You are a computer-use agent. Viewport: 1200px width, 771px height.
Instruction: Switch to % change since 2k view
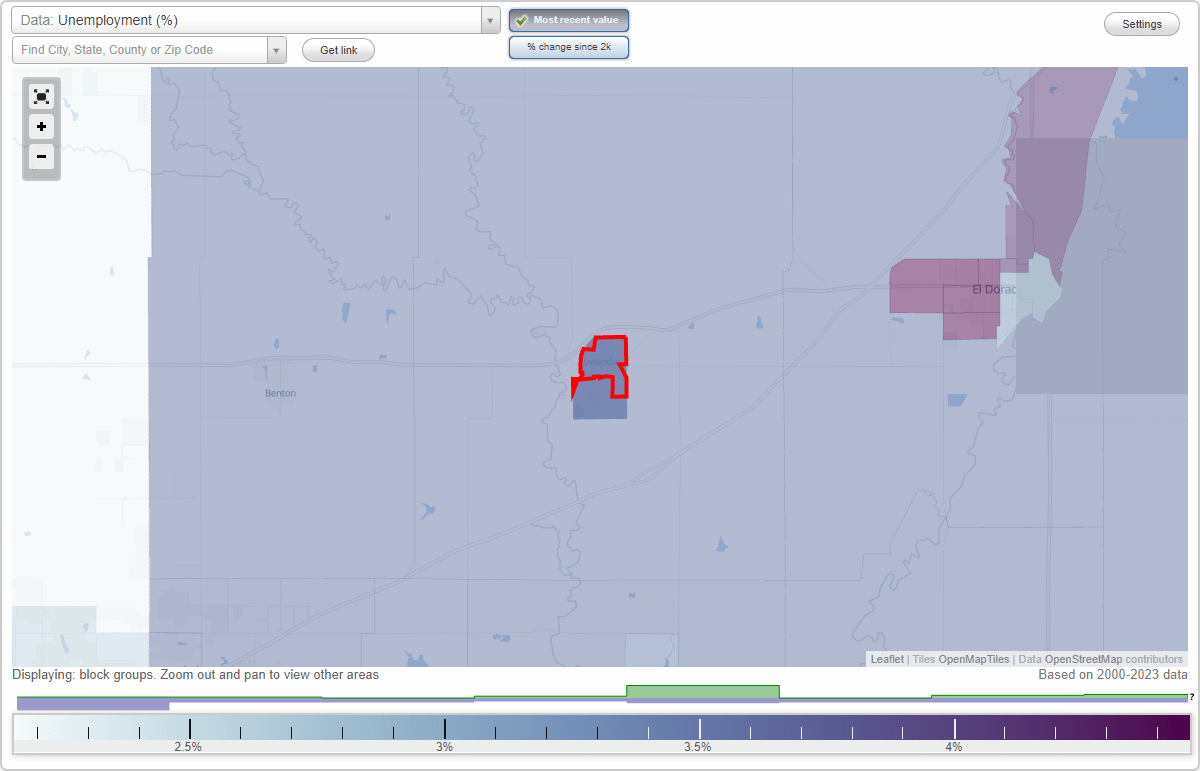(568, 46)
